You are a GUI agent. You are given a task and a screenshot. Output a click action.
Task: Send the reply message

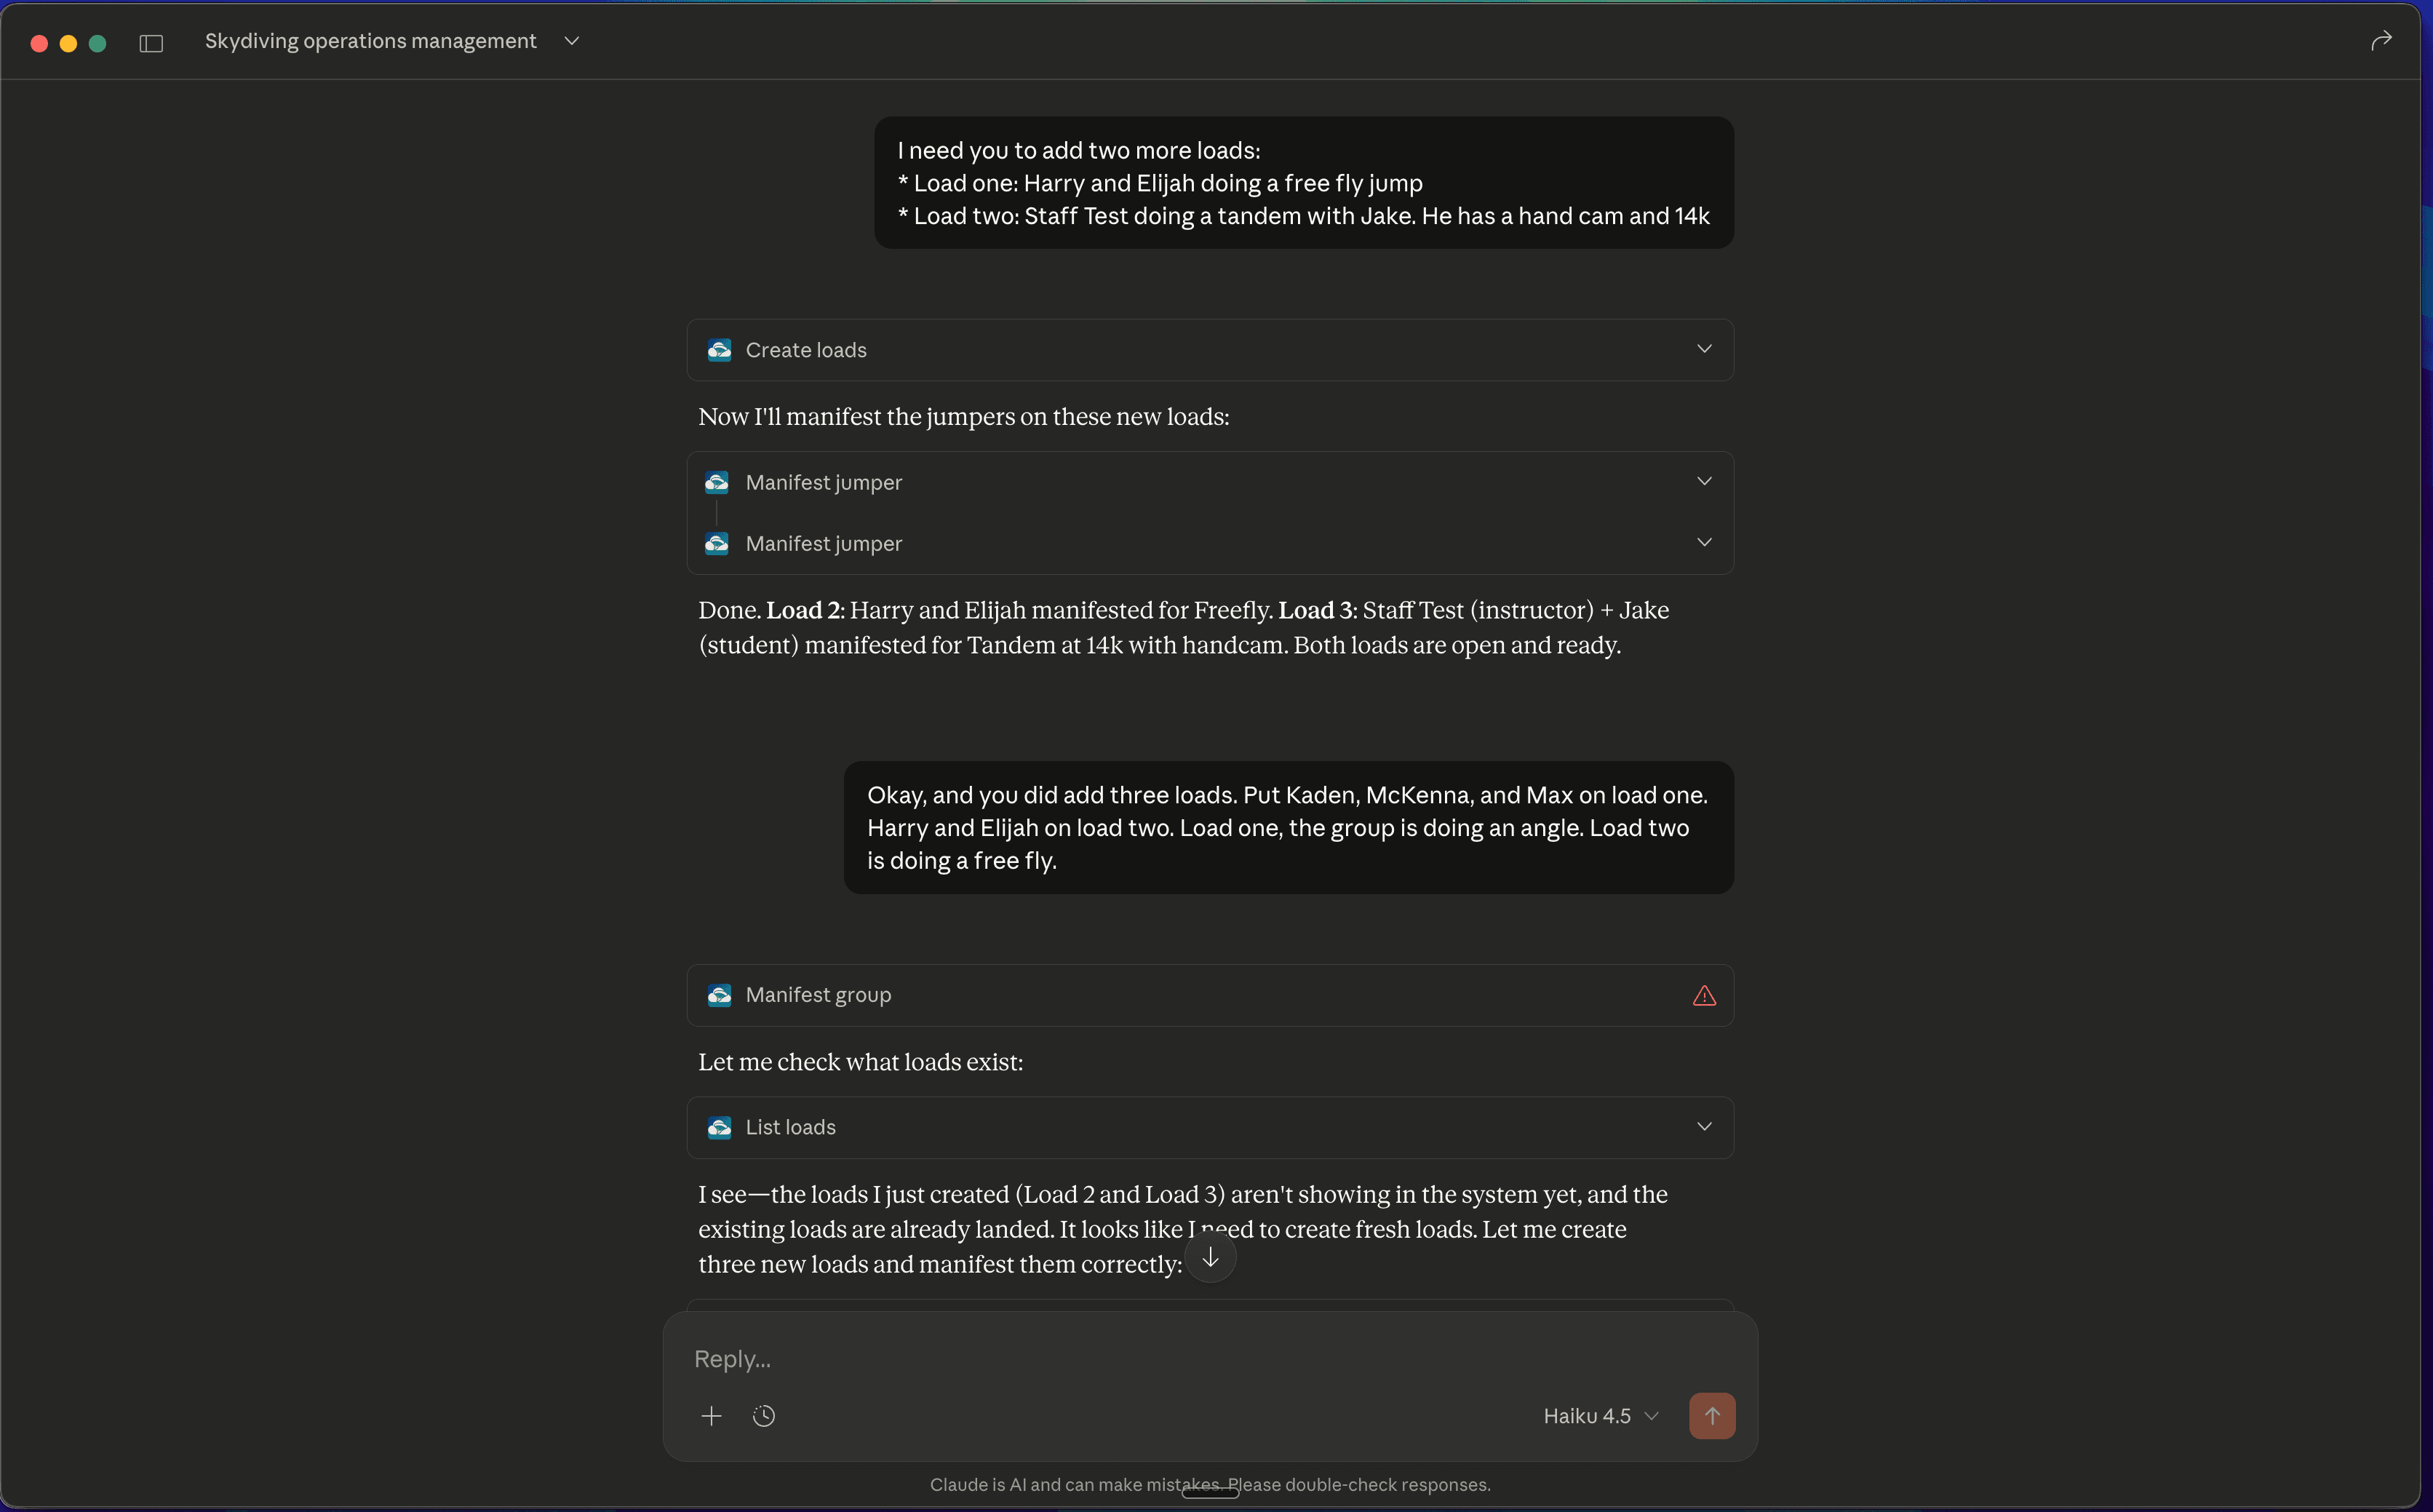[1712, 1416]
